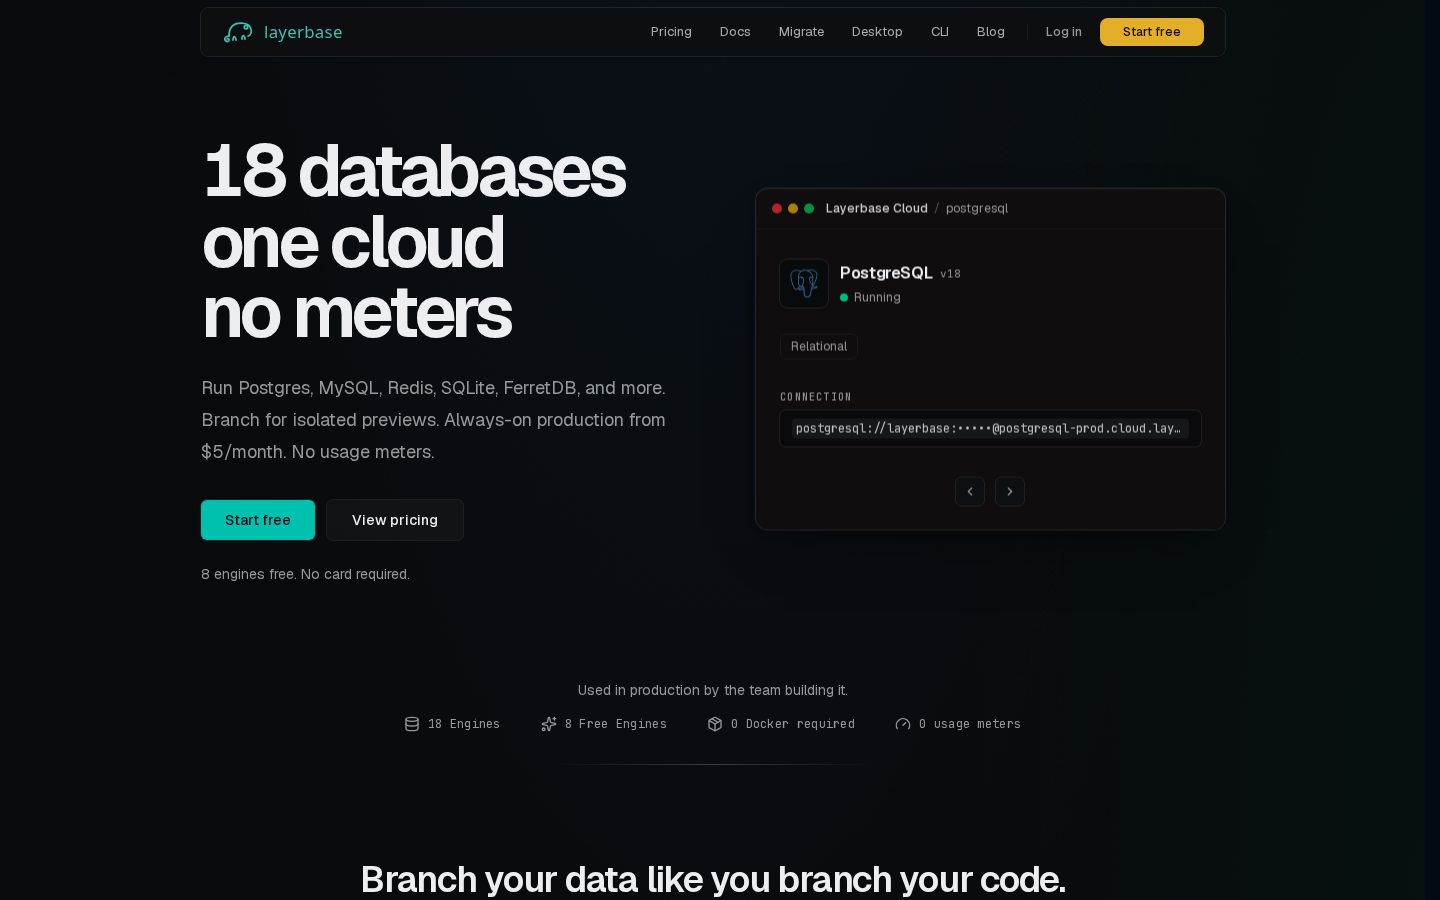Click the postgresql connection string field

pyautogui.click(x=990, y=428)
